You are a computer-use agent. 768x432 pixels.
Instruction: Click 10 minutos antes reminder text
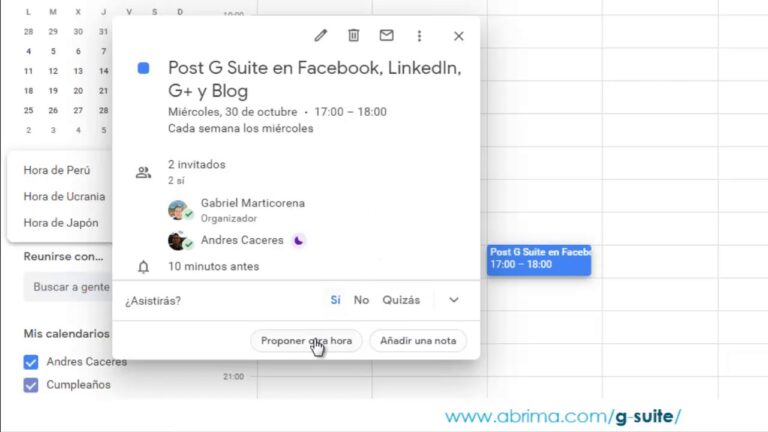[x=214, y=266]
